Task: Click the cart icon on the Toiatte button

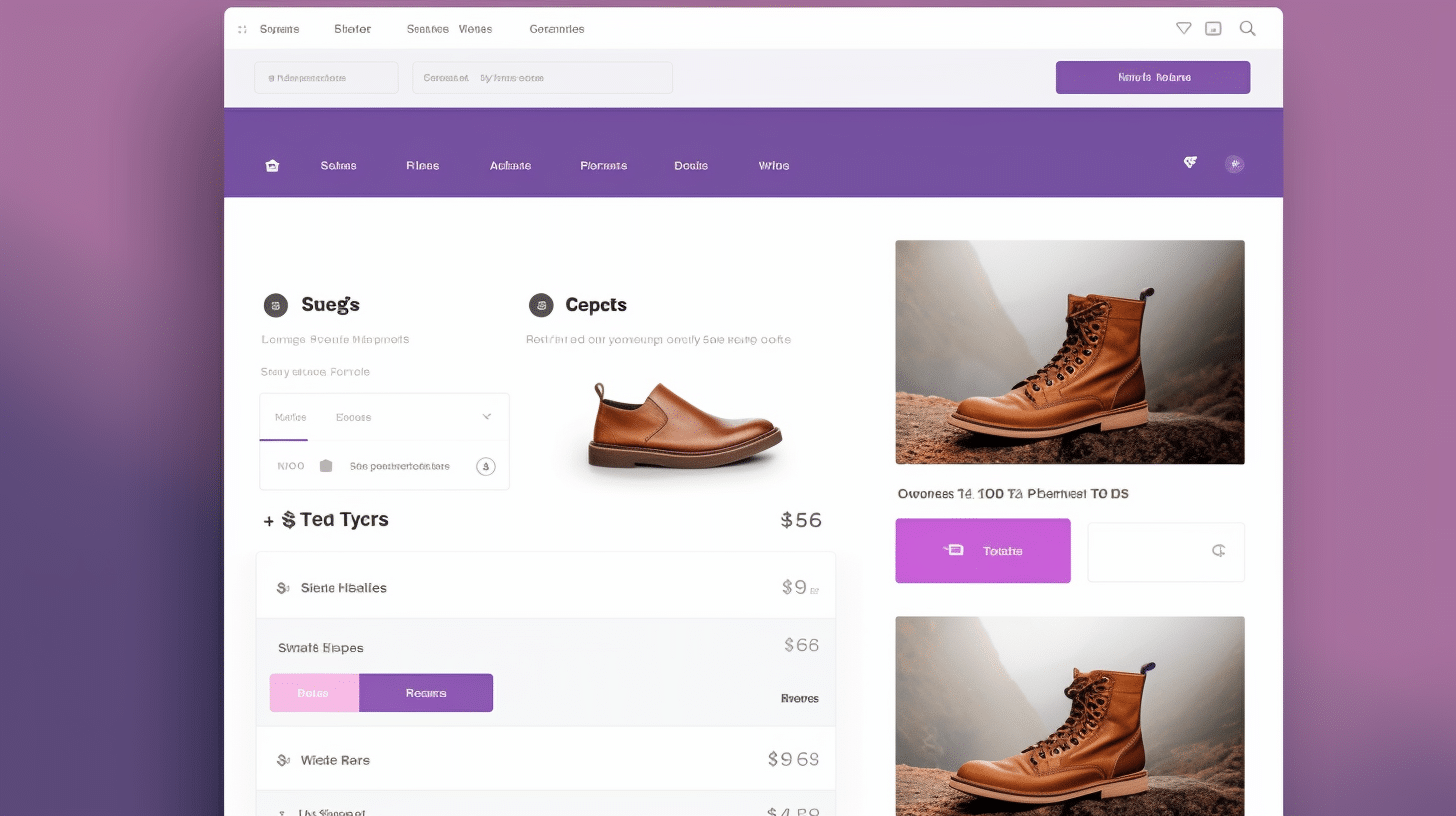Action: [x=954, y=550]
